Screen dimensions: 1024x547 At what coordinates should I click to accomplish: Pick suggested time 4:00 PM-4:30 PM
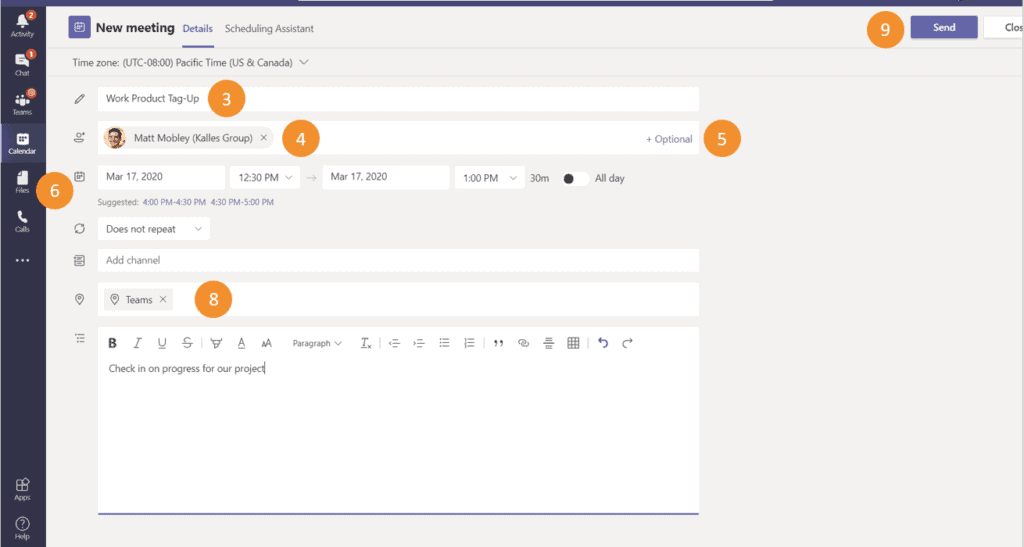(x=174, y=202)
